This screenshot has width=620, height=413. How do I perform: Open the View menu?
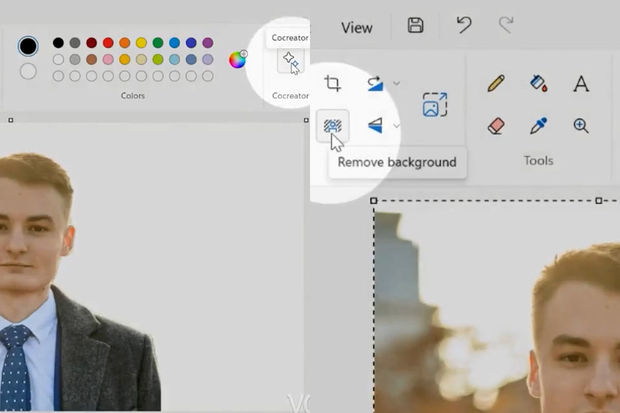pyautogui.click(x=356, y=27)
